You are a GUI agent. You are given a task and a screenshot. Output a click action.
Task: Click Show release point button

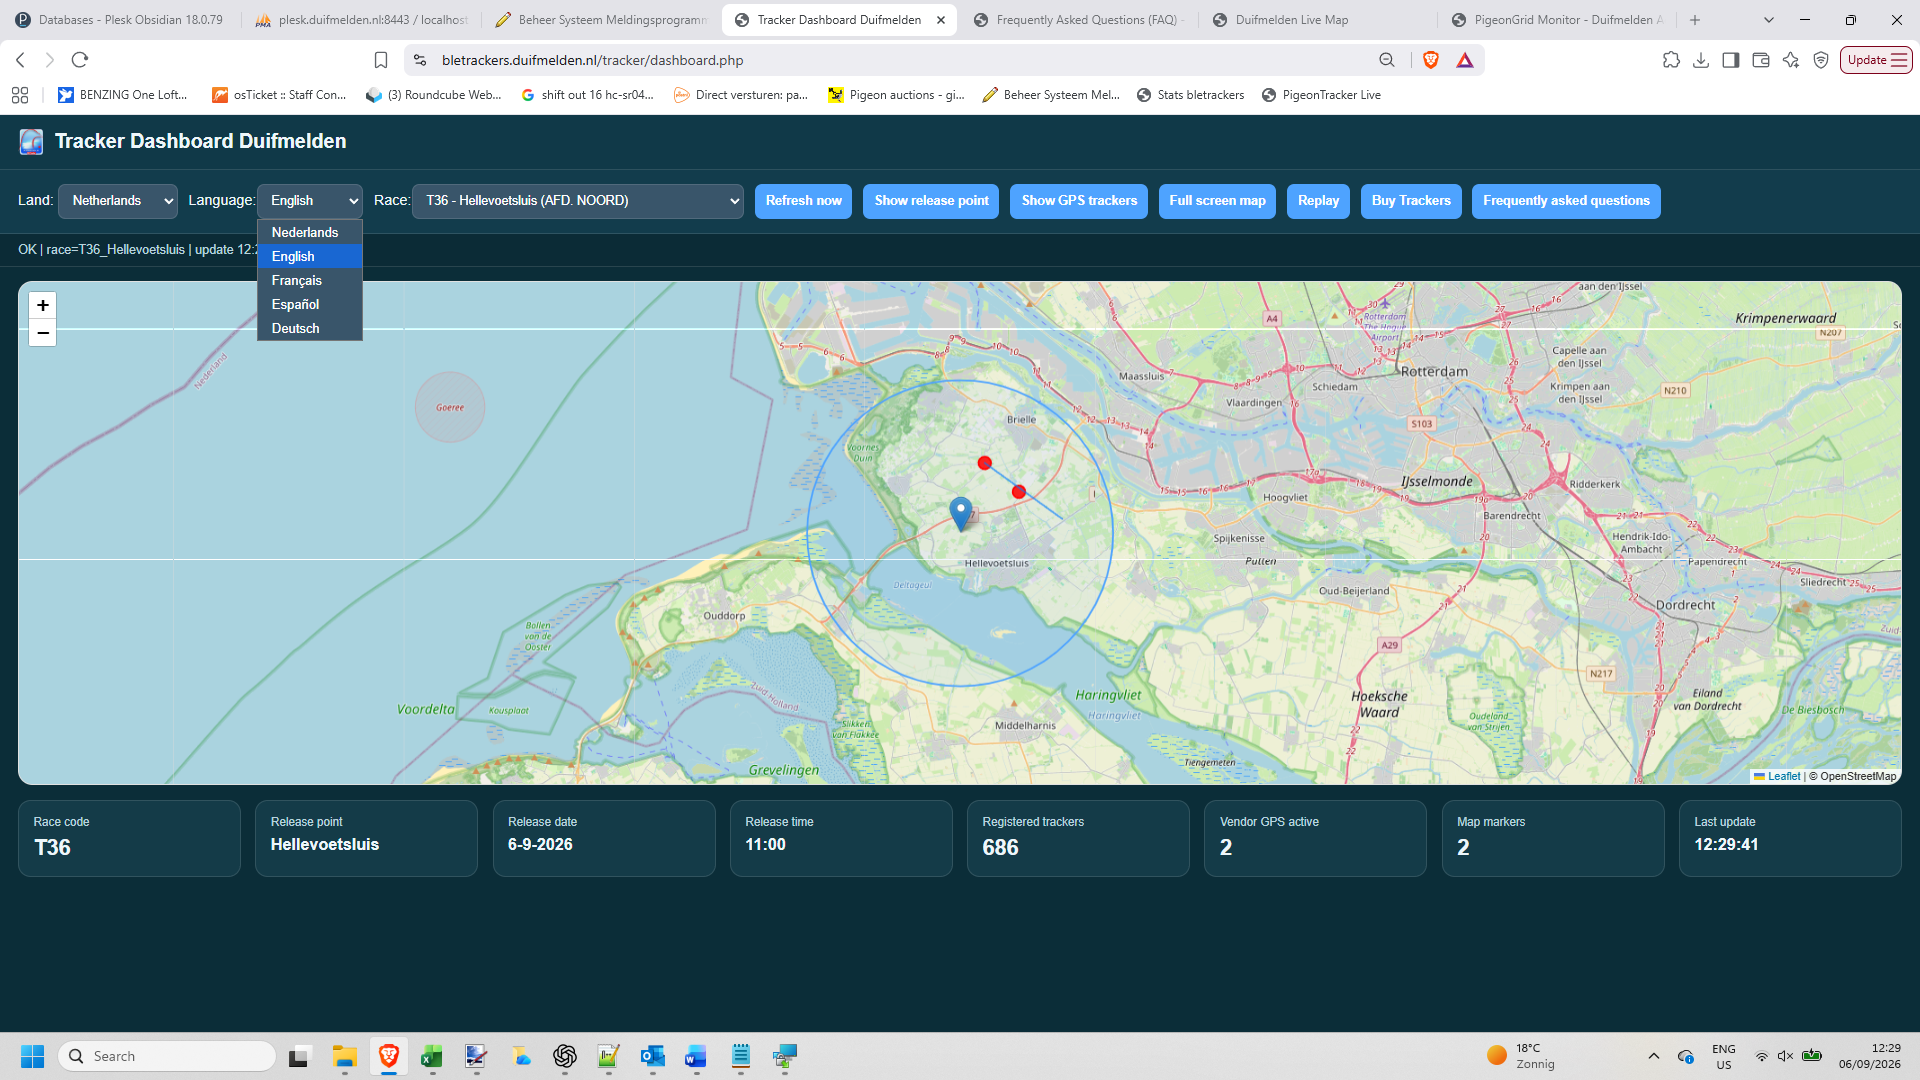click(x=931, y=201)
